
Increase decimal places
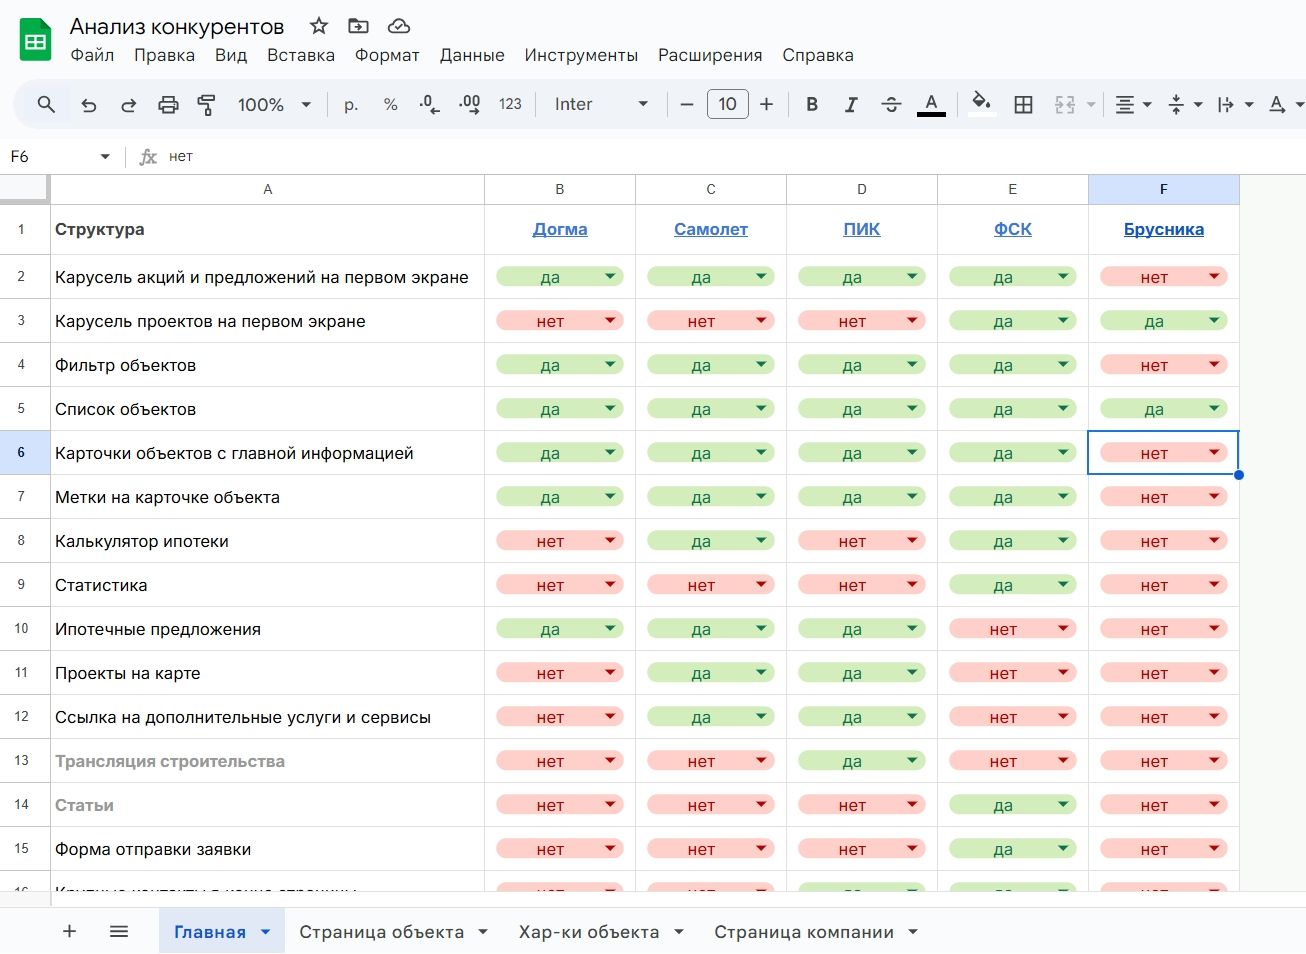click(x=469, y=104)
